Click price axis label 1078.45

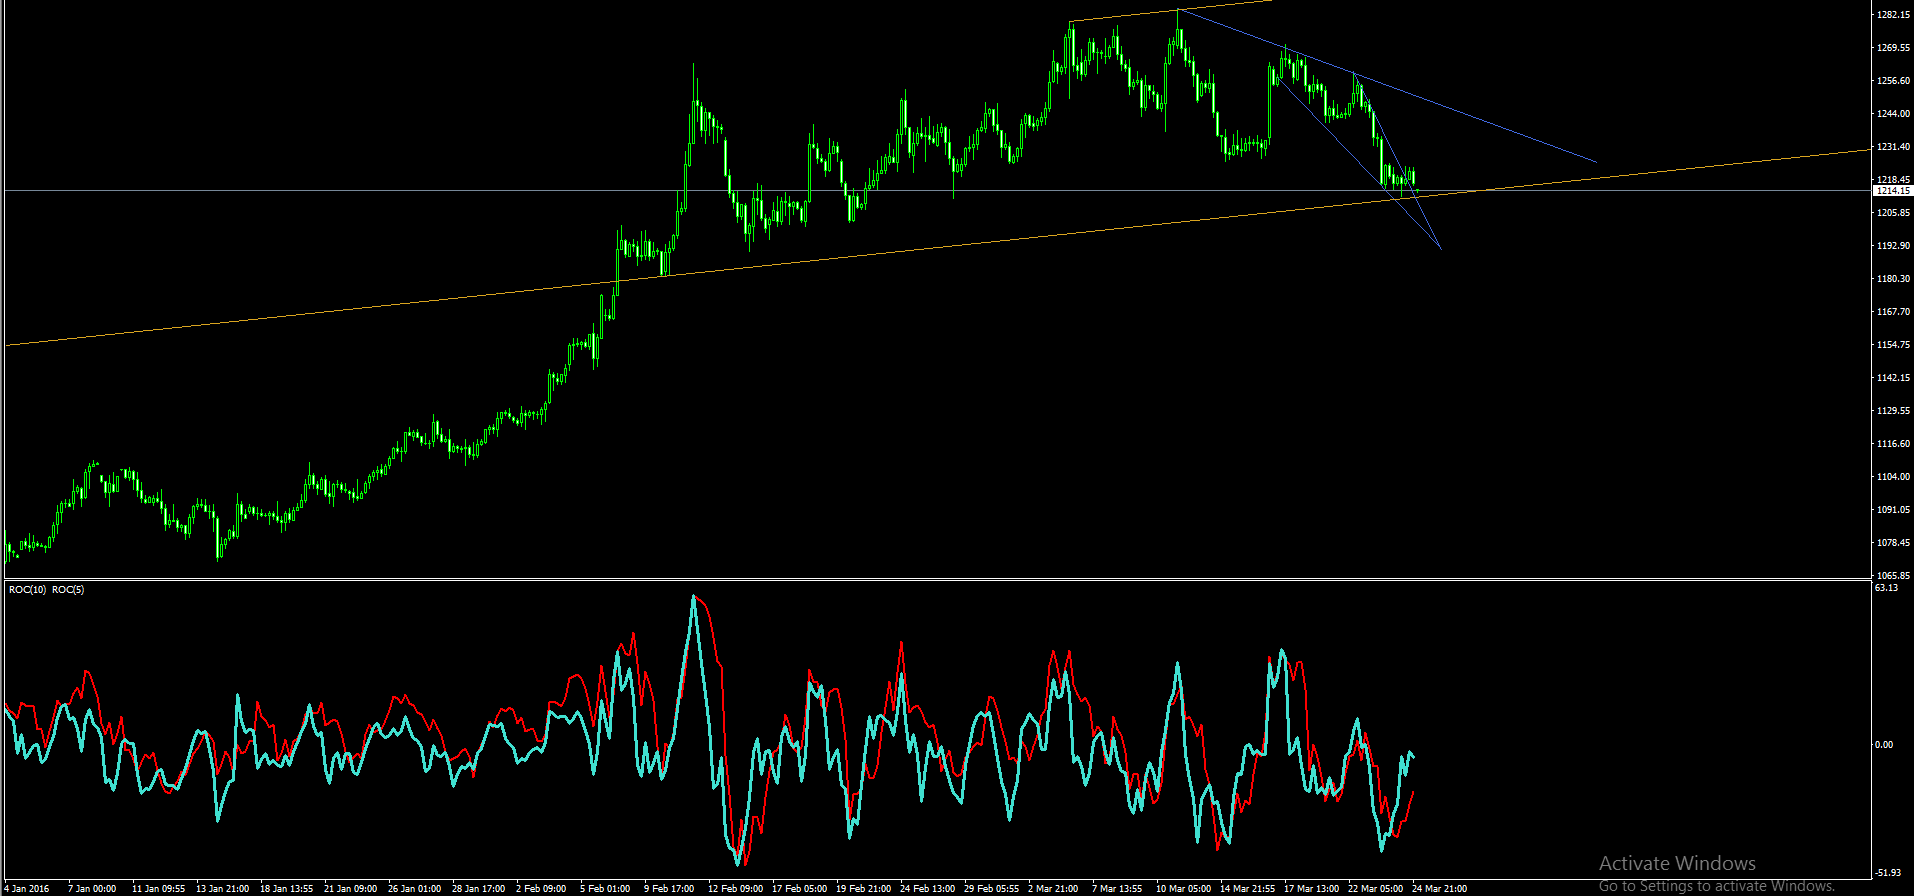(x=1893, y=543)
